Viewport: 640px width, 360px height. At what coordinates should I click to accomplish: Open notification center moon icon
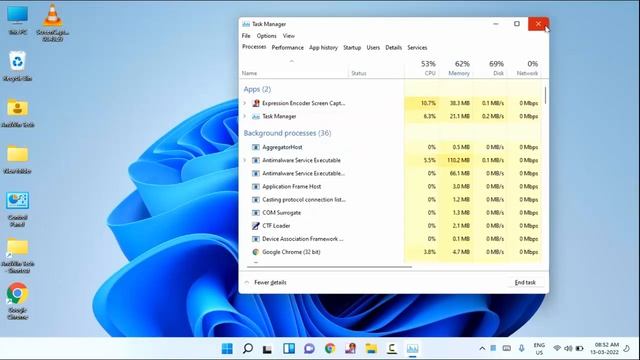point(627,348)
